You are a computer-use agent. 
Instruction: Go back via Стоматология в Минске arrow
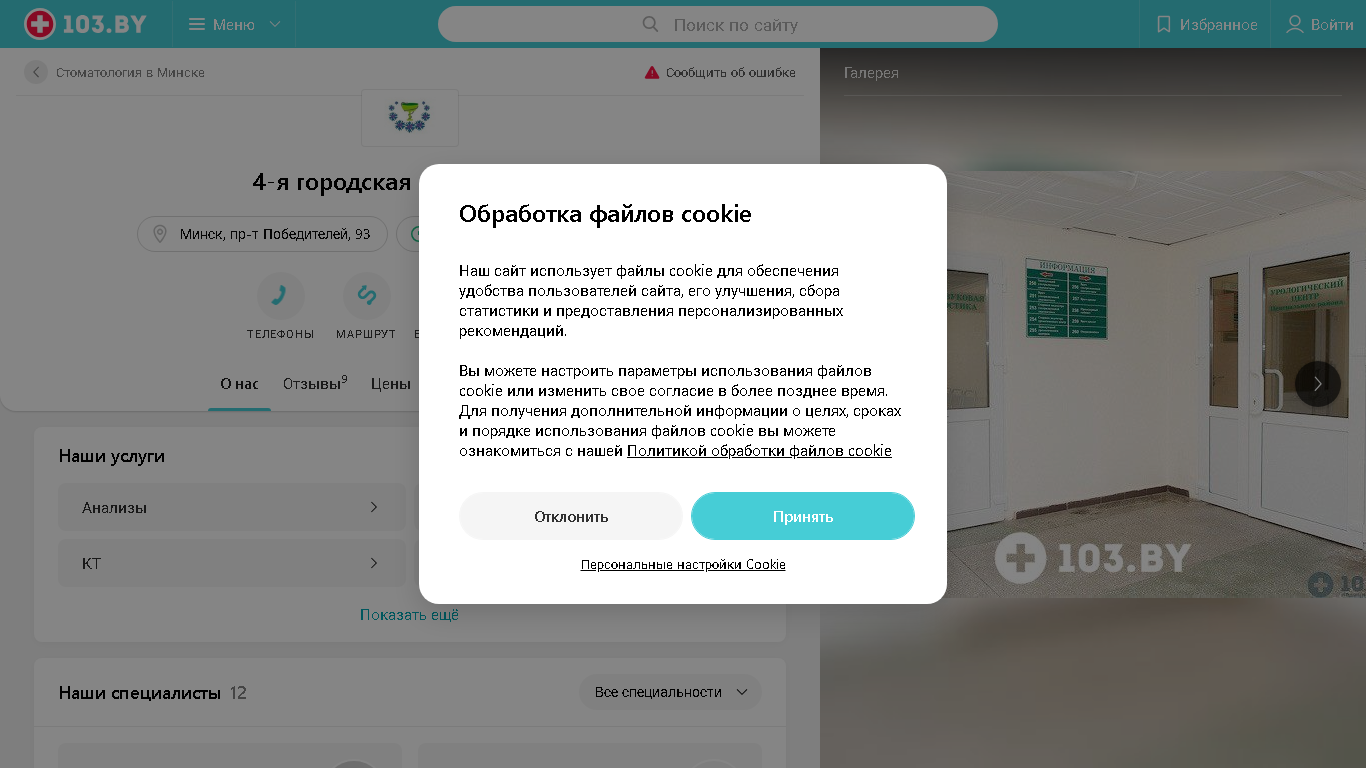[x=36, y=72]
